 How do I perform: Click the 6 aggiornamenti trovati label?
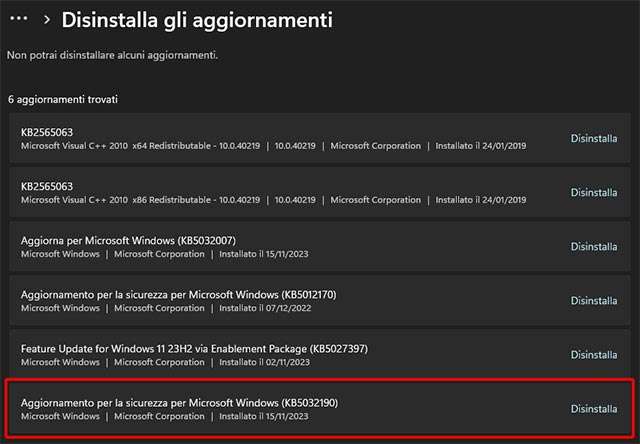[63, 100]
